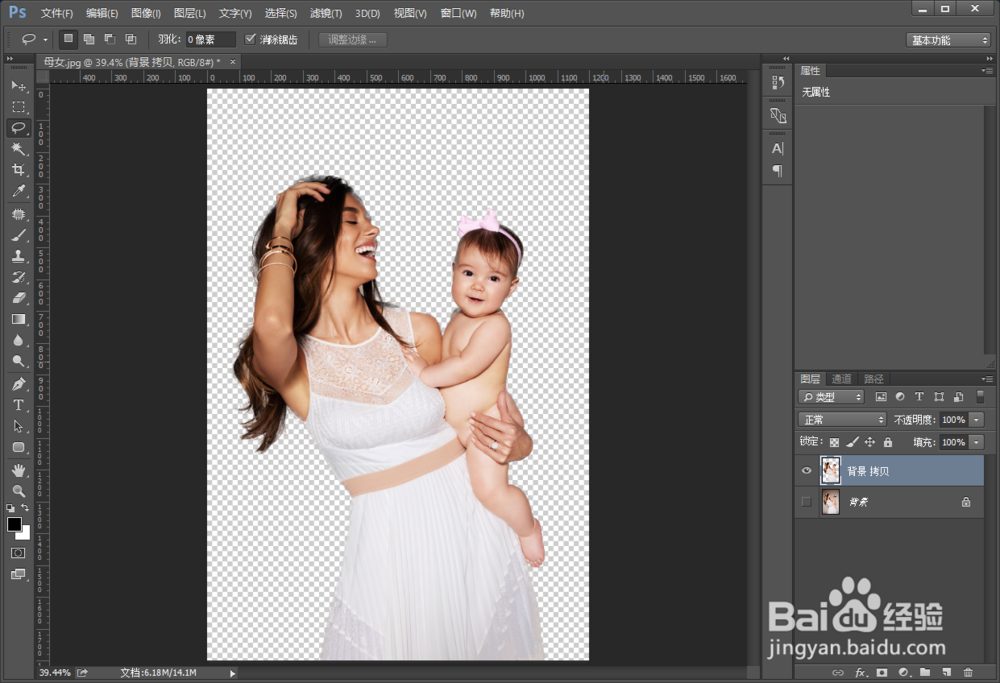Add layer style fx
This screenshot has width=1000, height=683.
click(860, 672)
